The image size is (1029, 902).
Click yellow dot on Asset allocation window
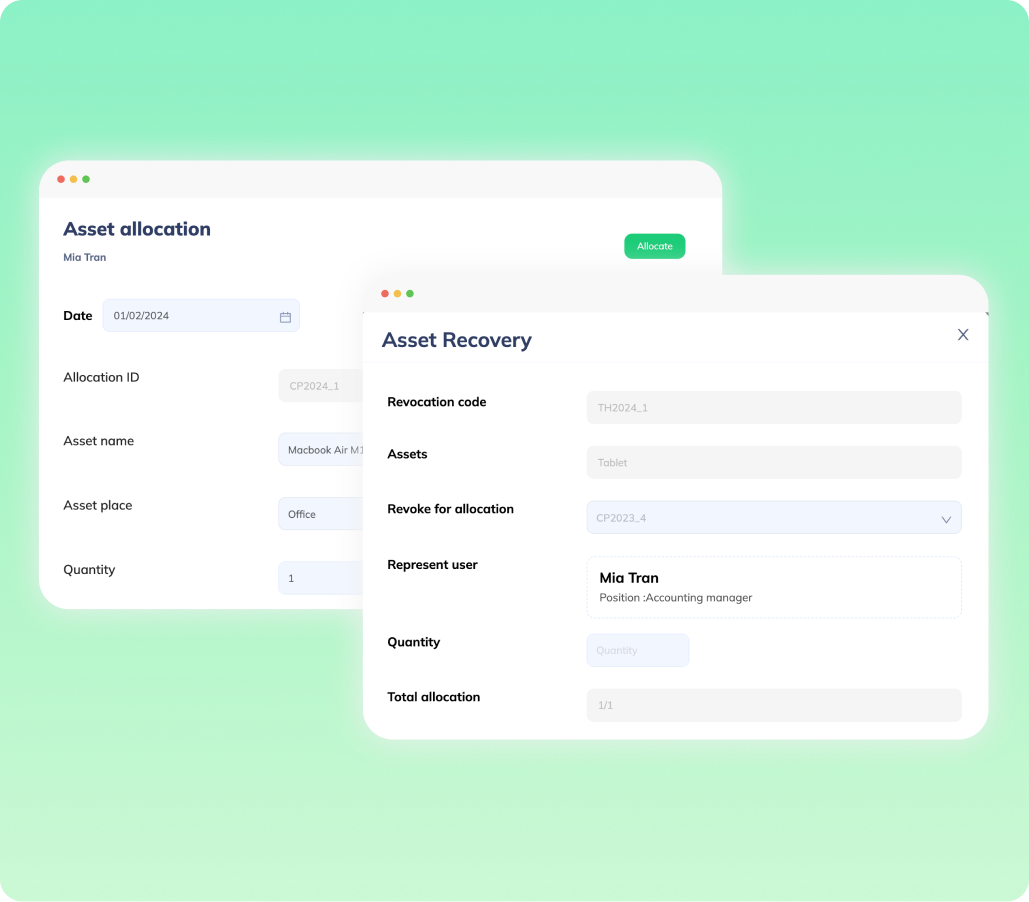[73, 179]
